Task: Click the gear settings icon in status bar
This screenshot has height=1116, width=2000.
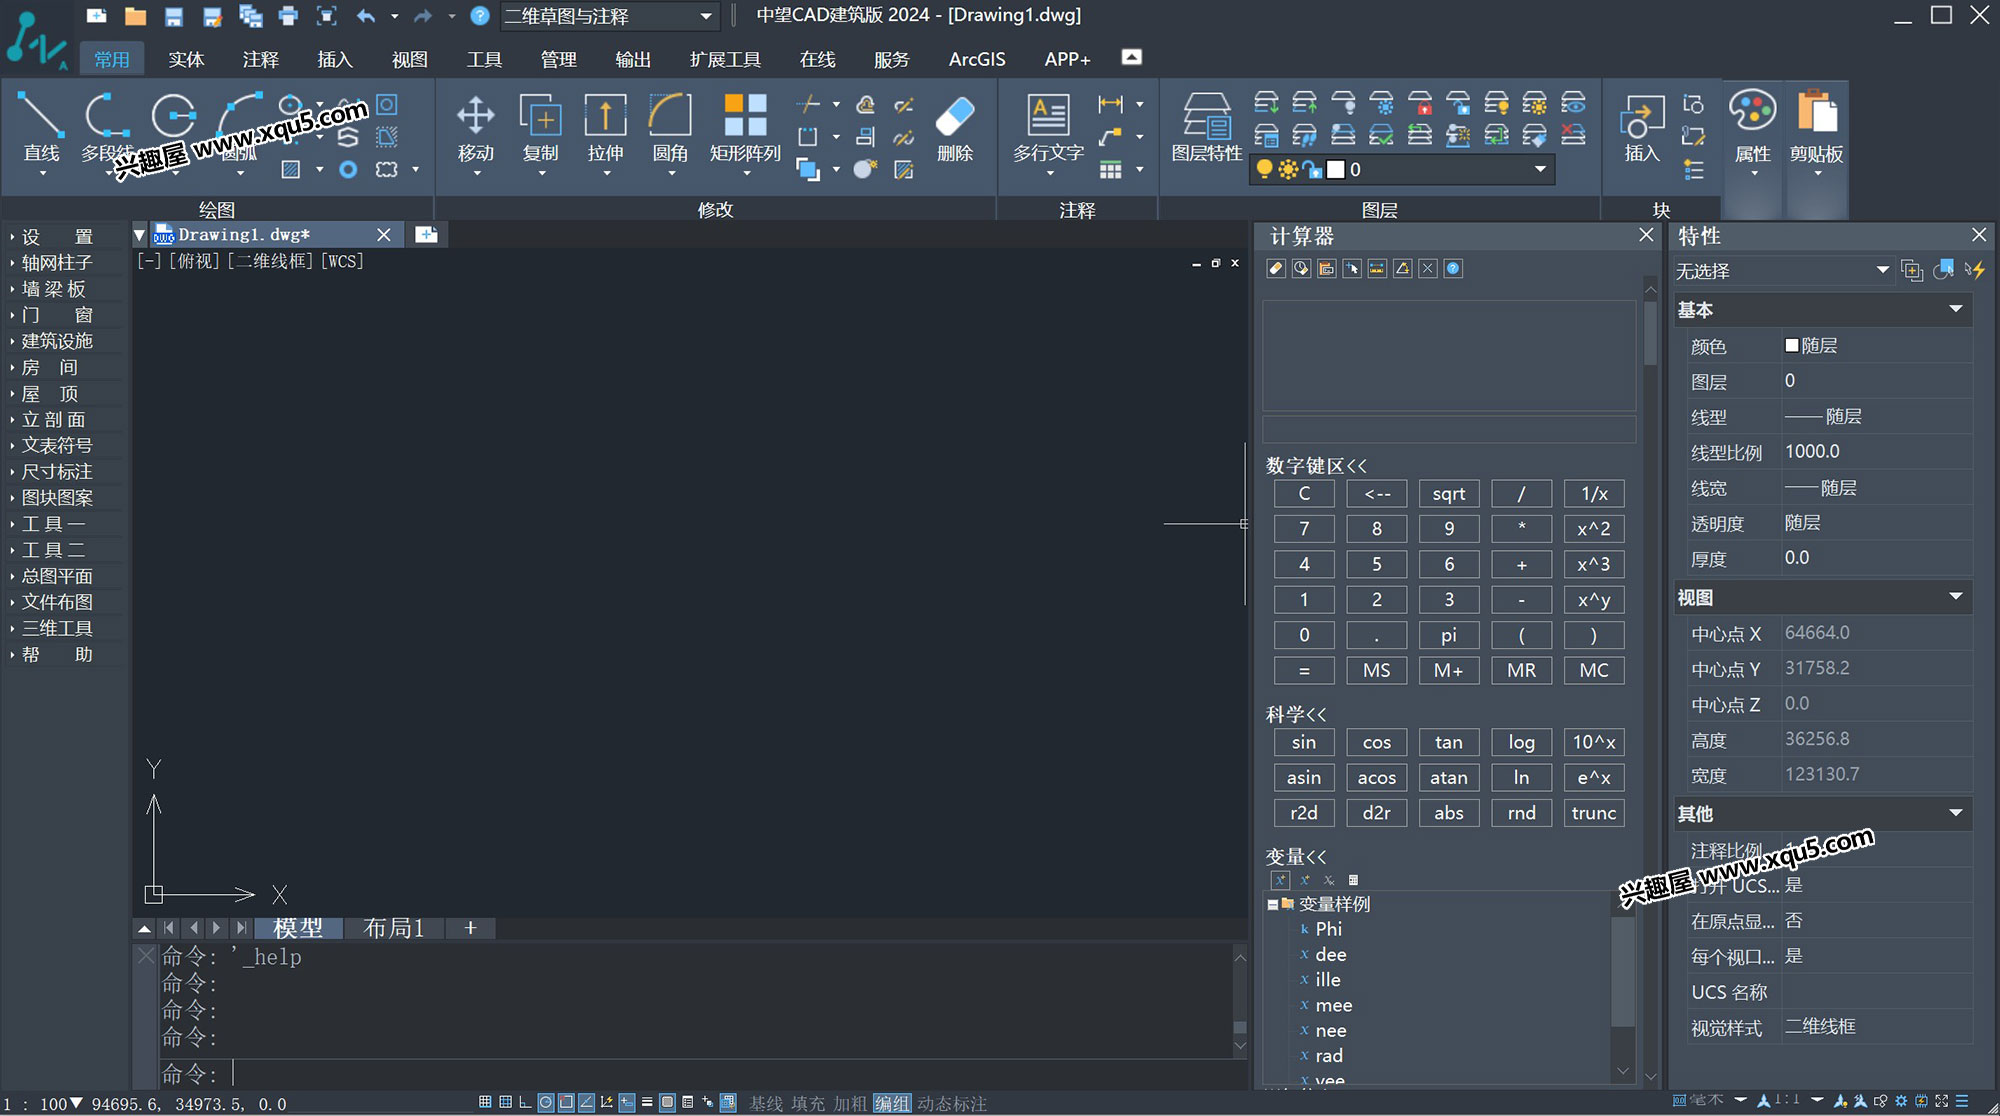Action: (1901, 1102)
